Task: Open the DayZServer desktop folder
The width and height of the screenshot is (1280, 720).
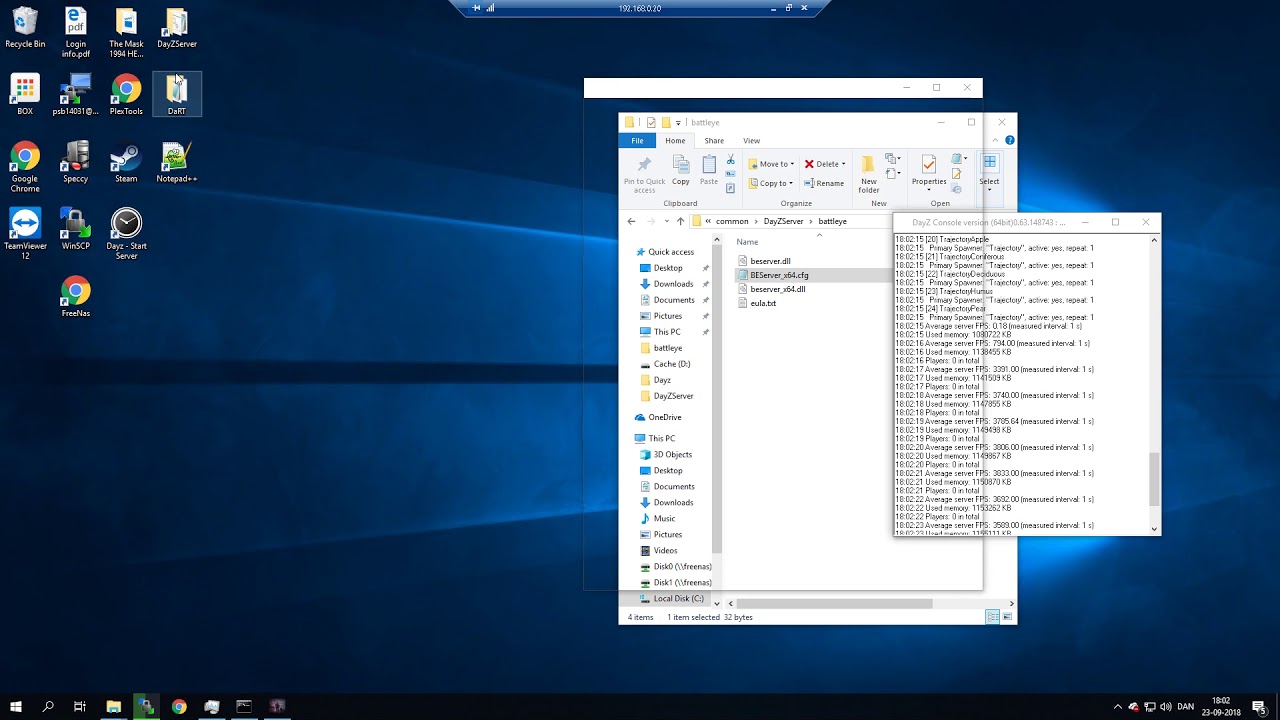Action: tap(177, 28)
